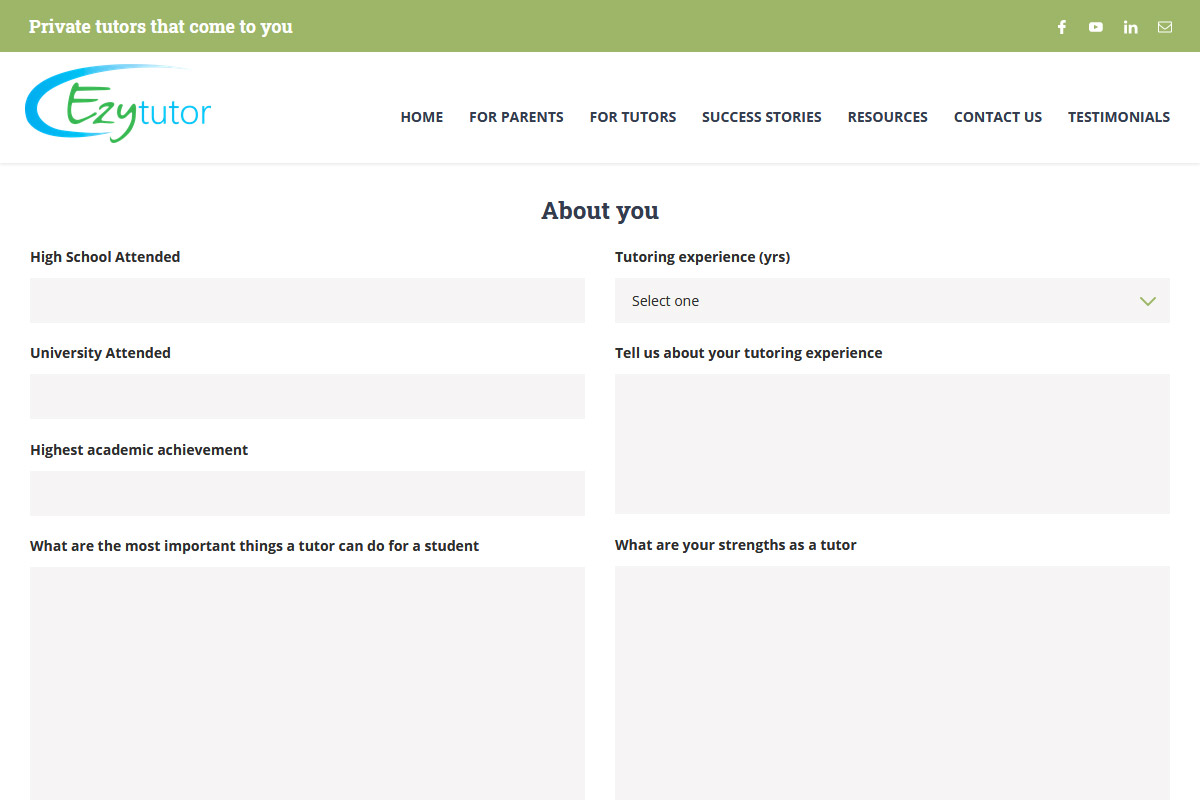Expand the Tutoring experience (yrs) dropdown

pos(891,301)
